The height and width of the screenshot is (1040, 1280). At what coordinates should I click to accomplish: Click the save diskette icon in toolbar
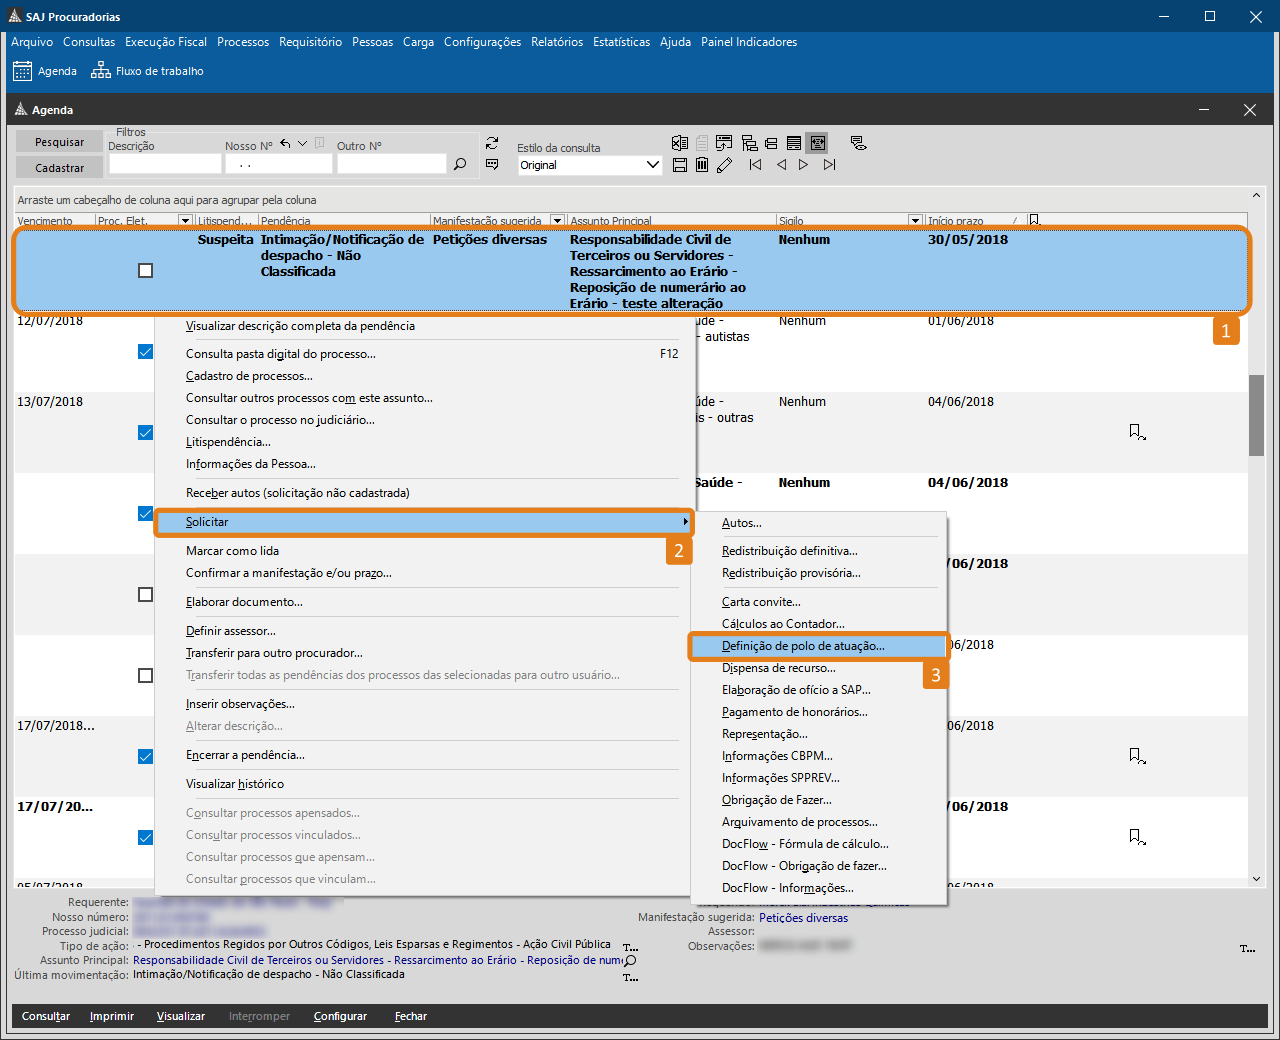tap(680, 165)
